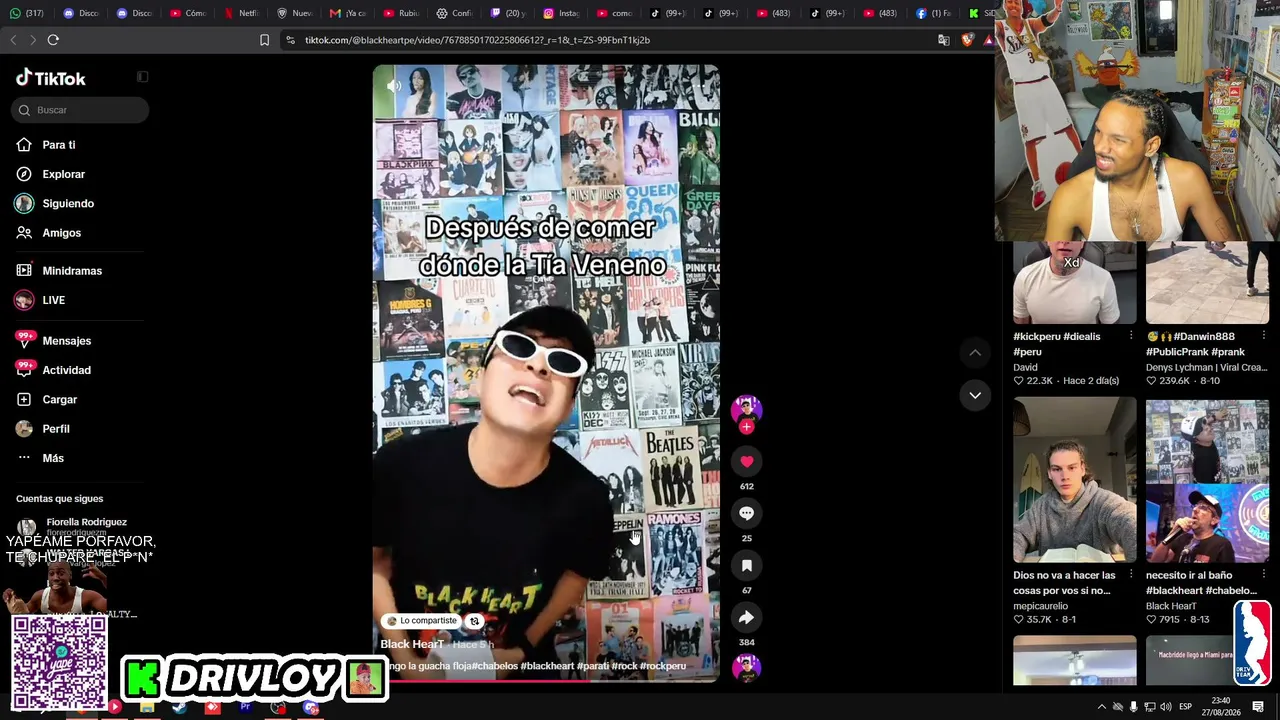
Task: Open the Brave shields icon
Action: pos(967,40)
